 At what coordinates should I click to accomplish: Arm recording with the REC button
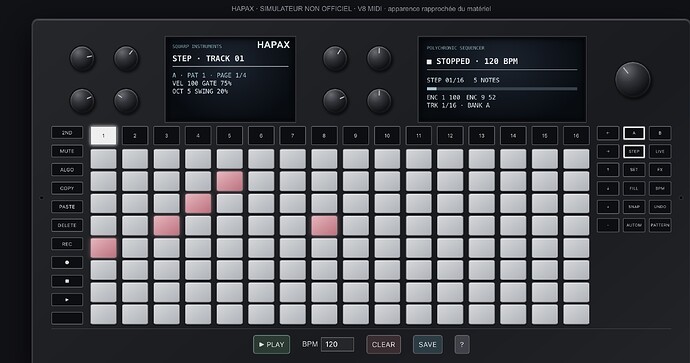tap(67, 244)
